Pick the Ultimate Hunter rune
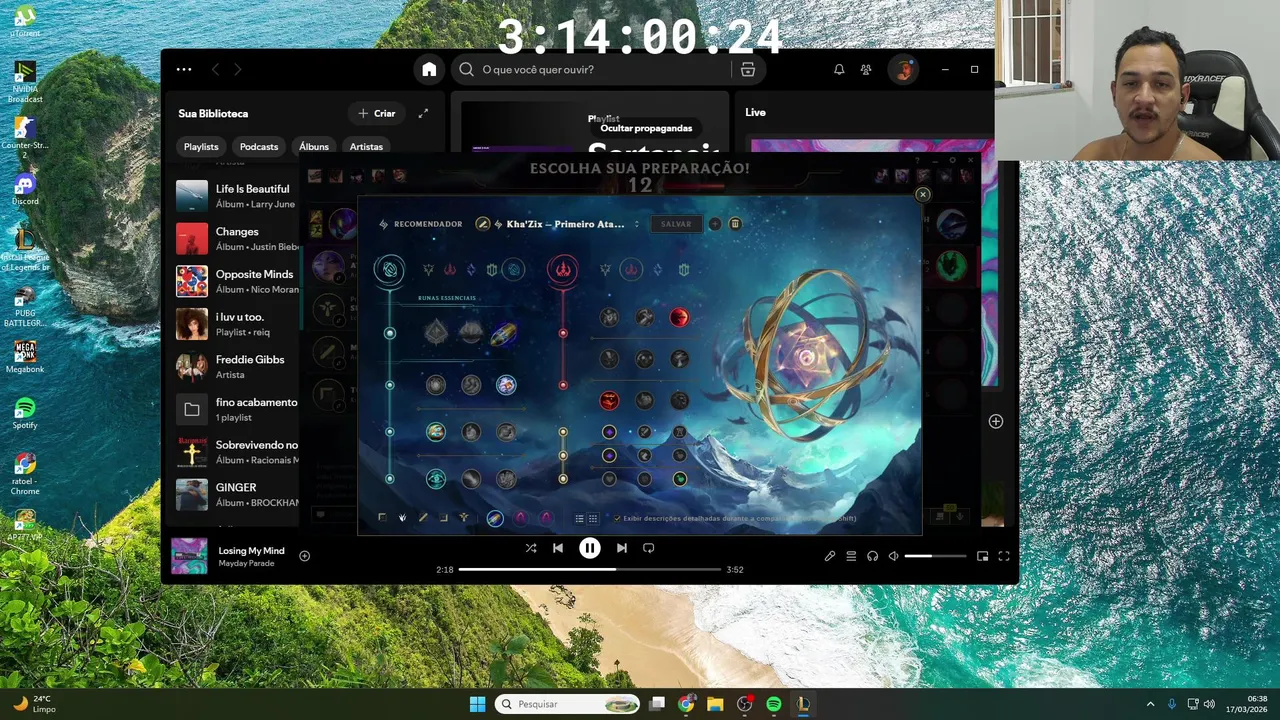1280x720 pixels. [679, 400]
